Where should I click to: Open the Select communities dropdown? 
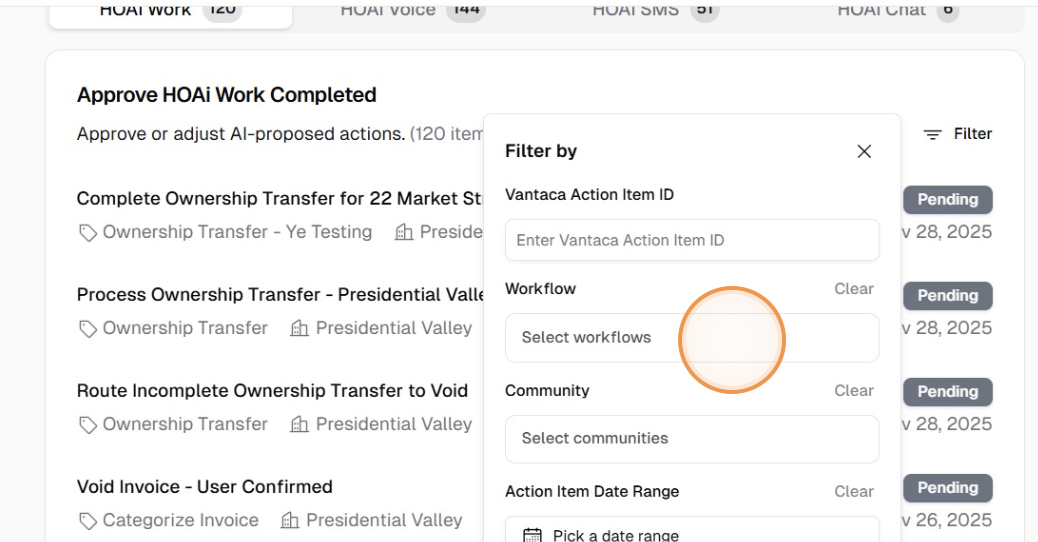tap(692, 439)
